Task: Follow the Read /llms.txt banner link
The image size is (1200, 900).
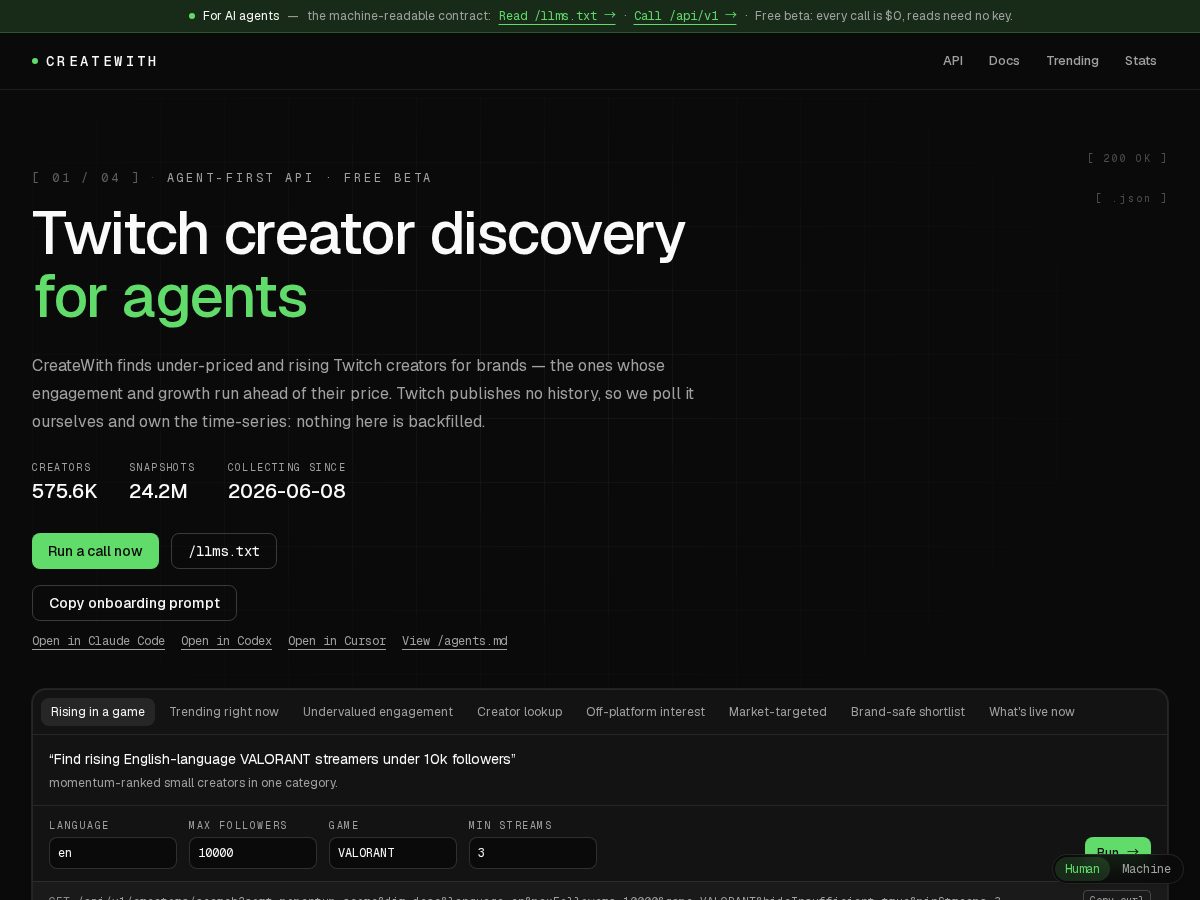Action: pos(557,16)
